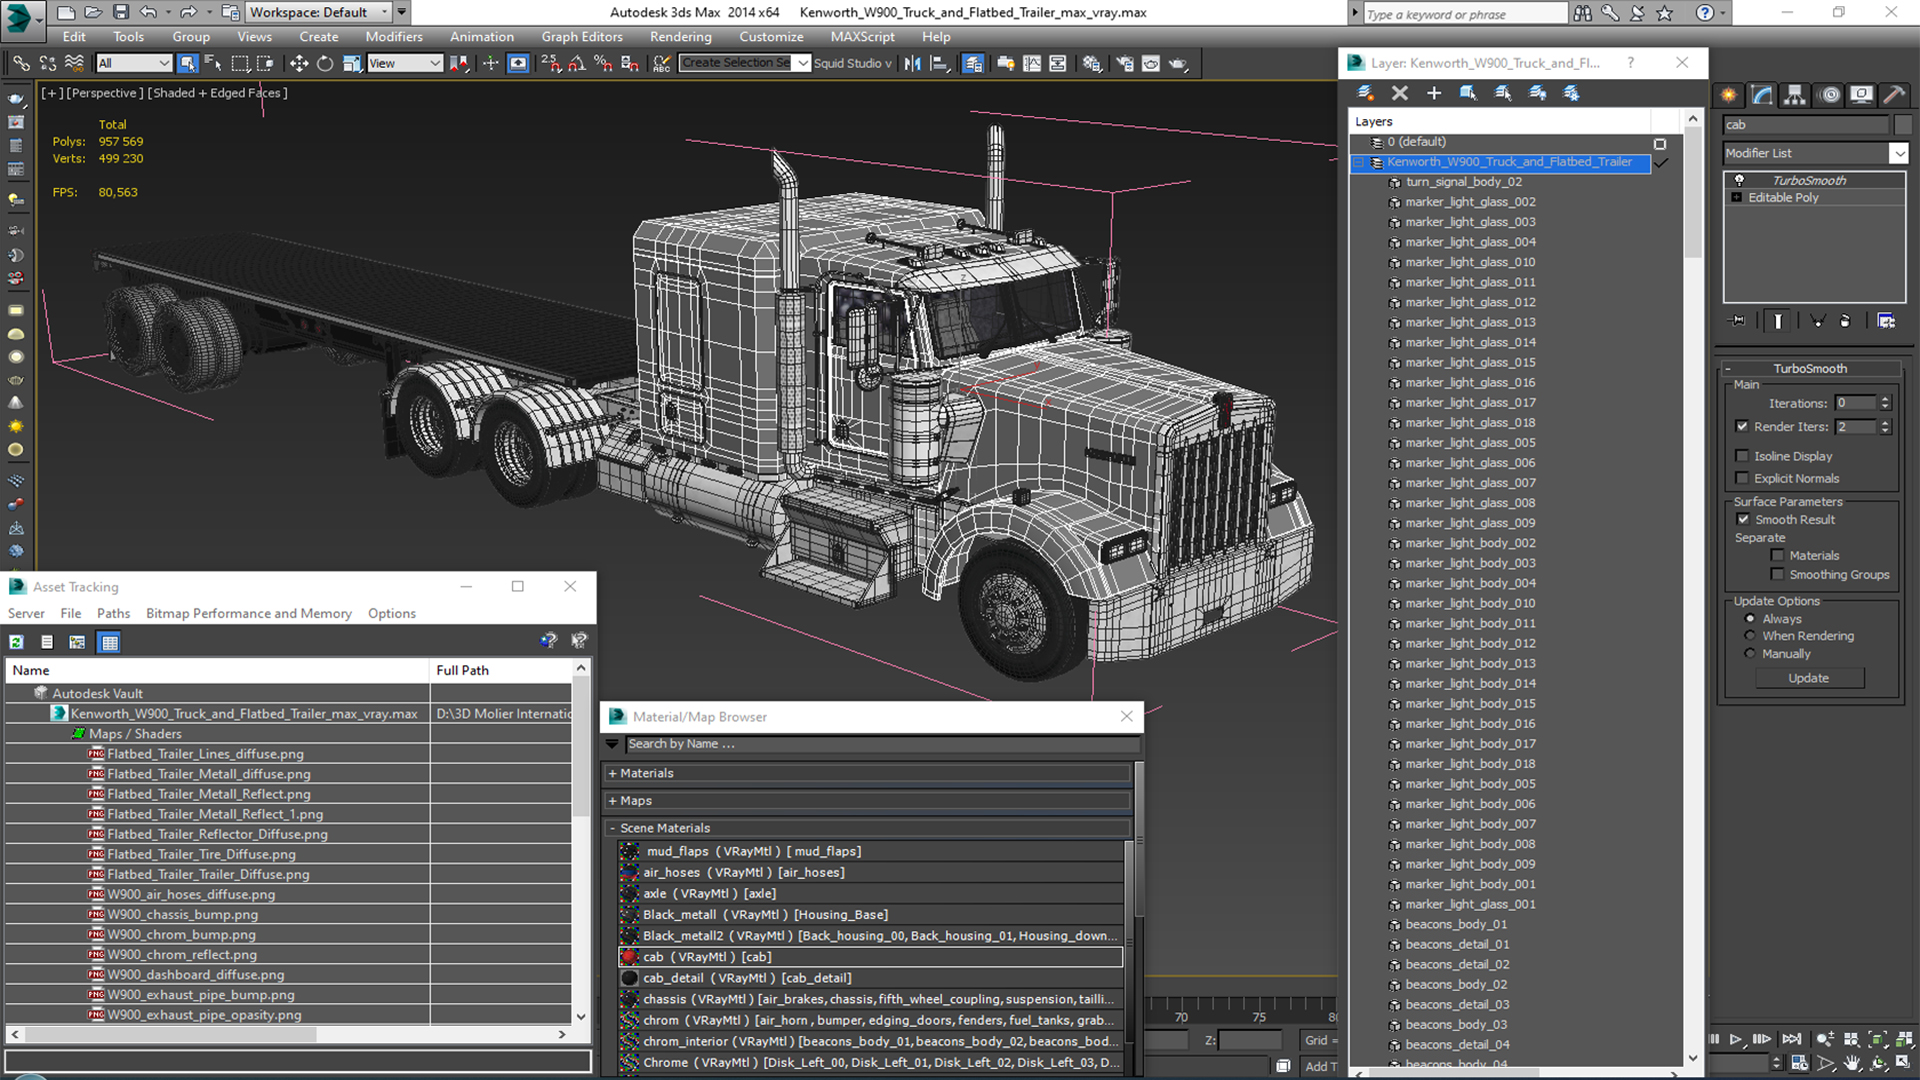Screen dimensions: 1920x1080
Task: Enable Separate by Materials checkbox
Action: coord(1777,555)
